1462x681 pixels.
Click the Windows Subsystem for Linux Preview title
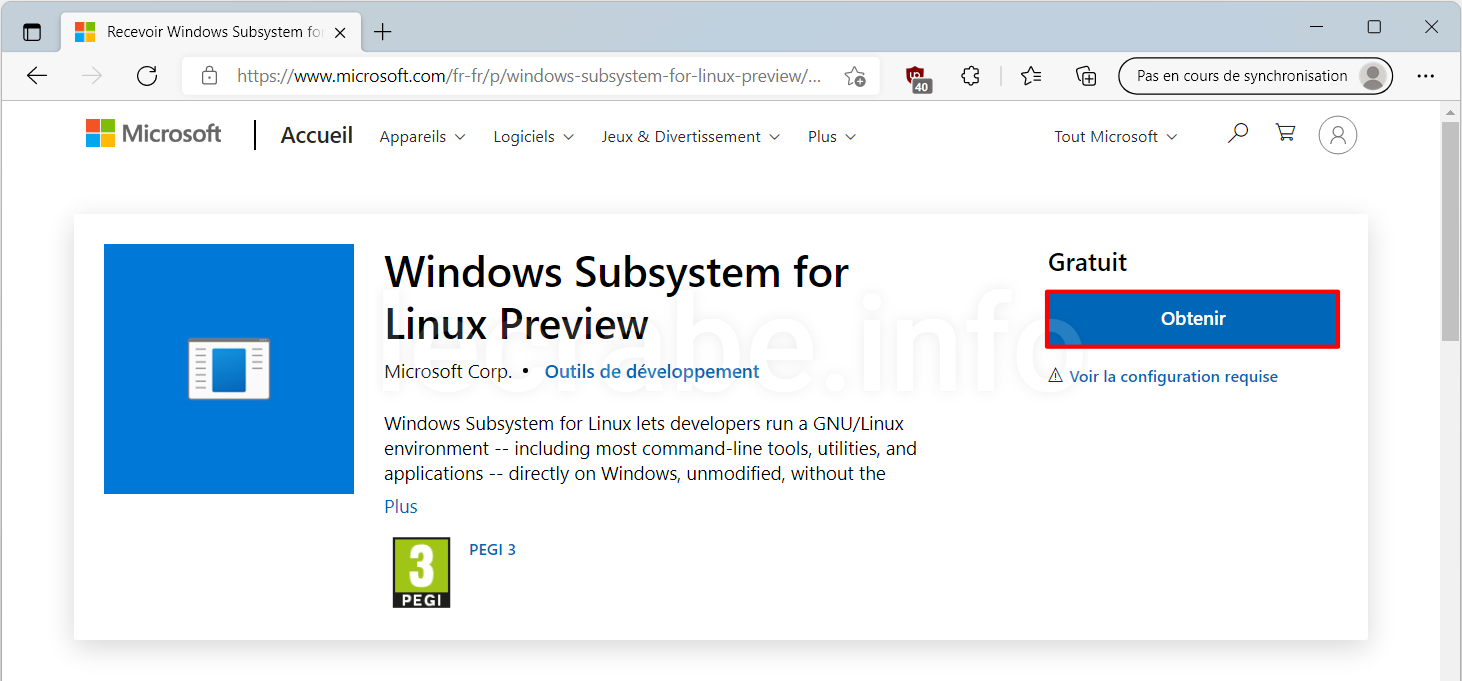tap(617, 298)
